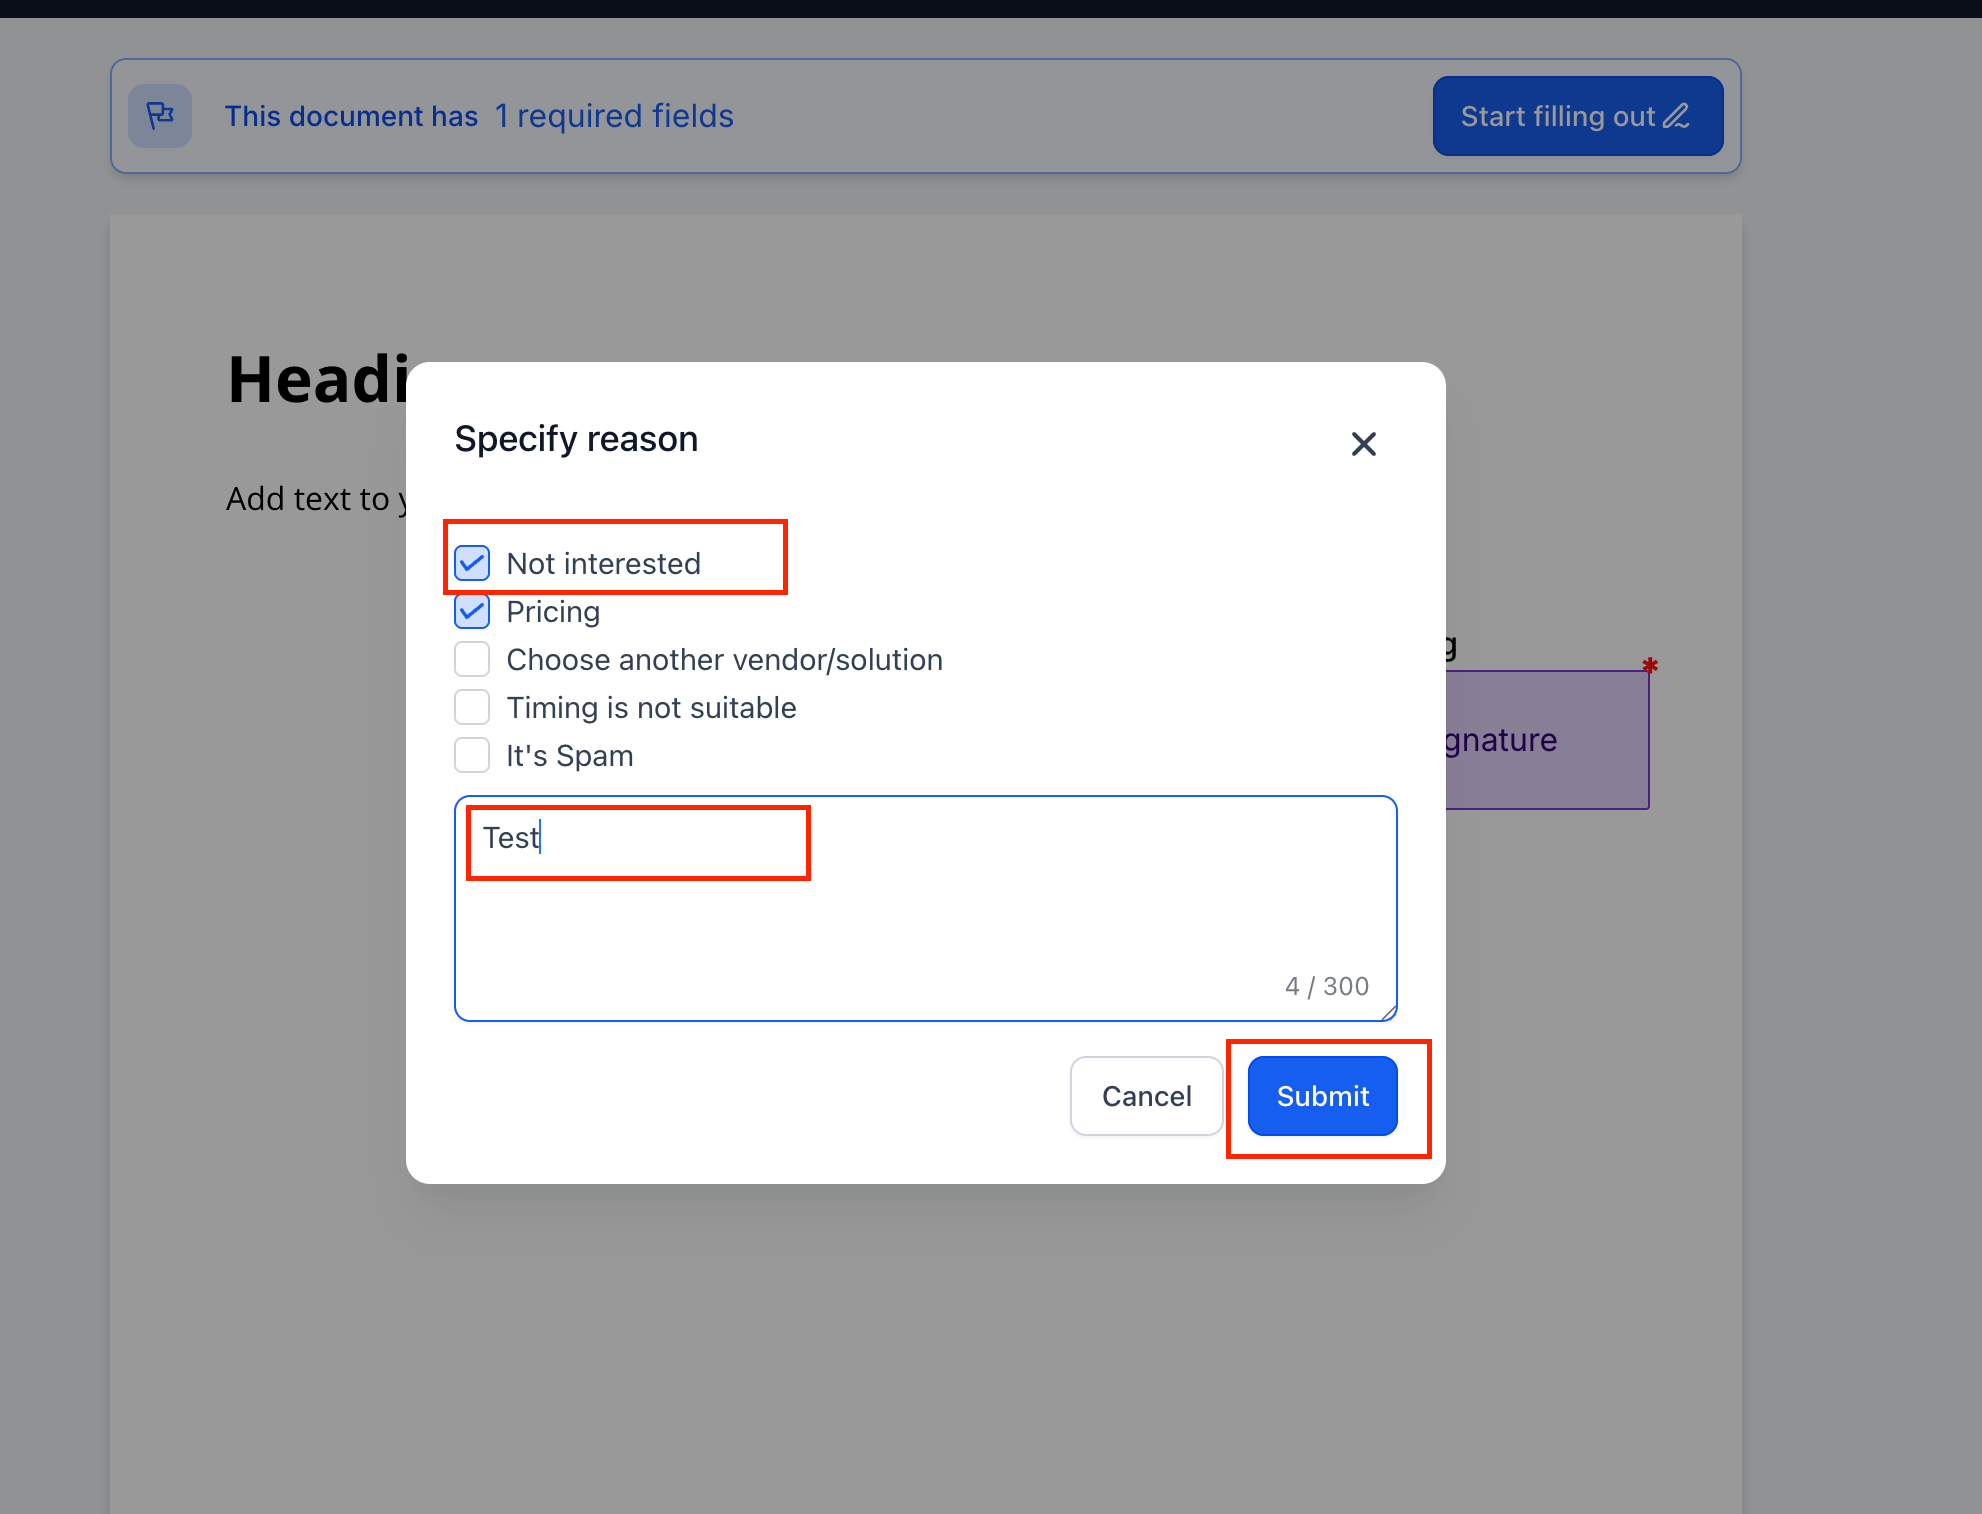Click the Not interested label text
The image size is (1982, 1514).
604,564
